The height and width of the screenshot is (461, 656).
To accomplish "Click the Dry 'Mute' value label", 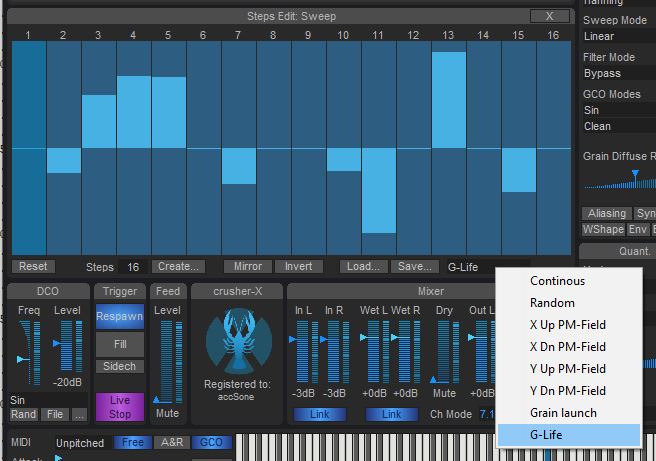I will point(444,393).
